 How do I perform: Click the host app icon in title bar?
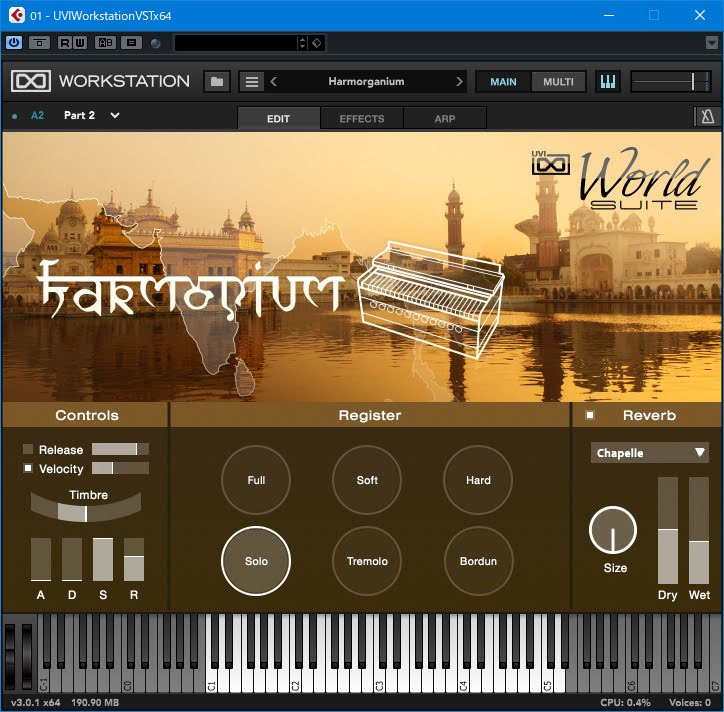click(17, 15)
